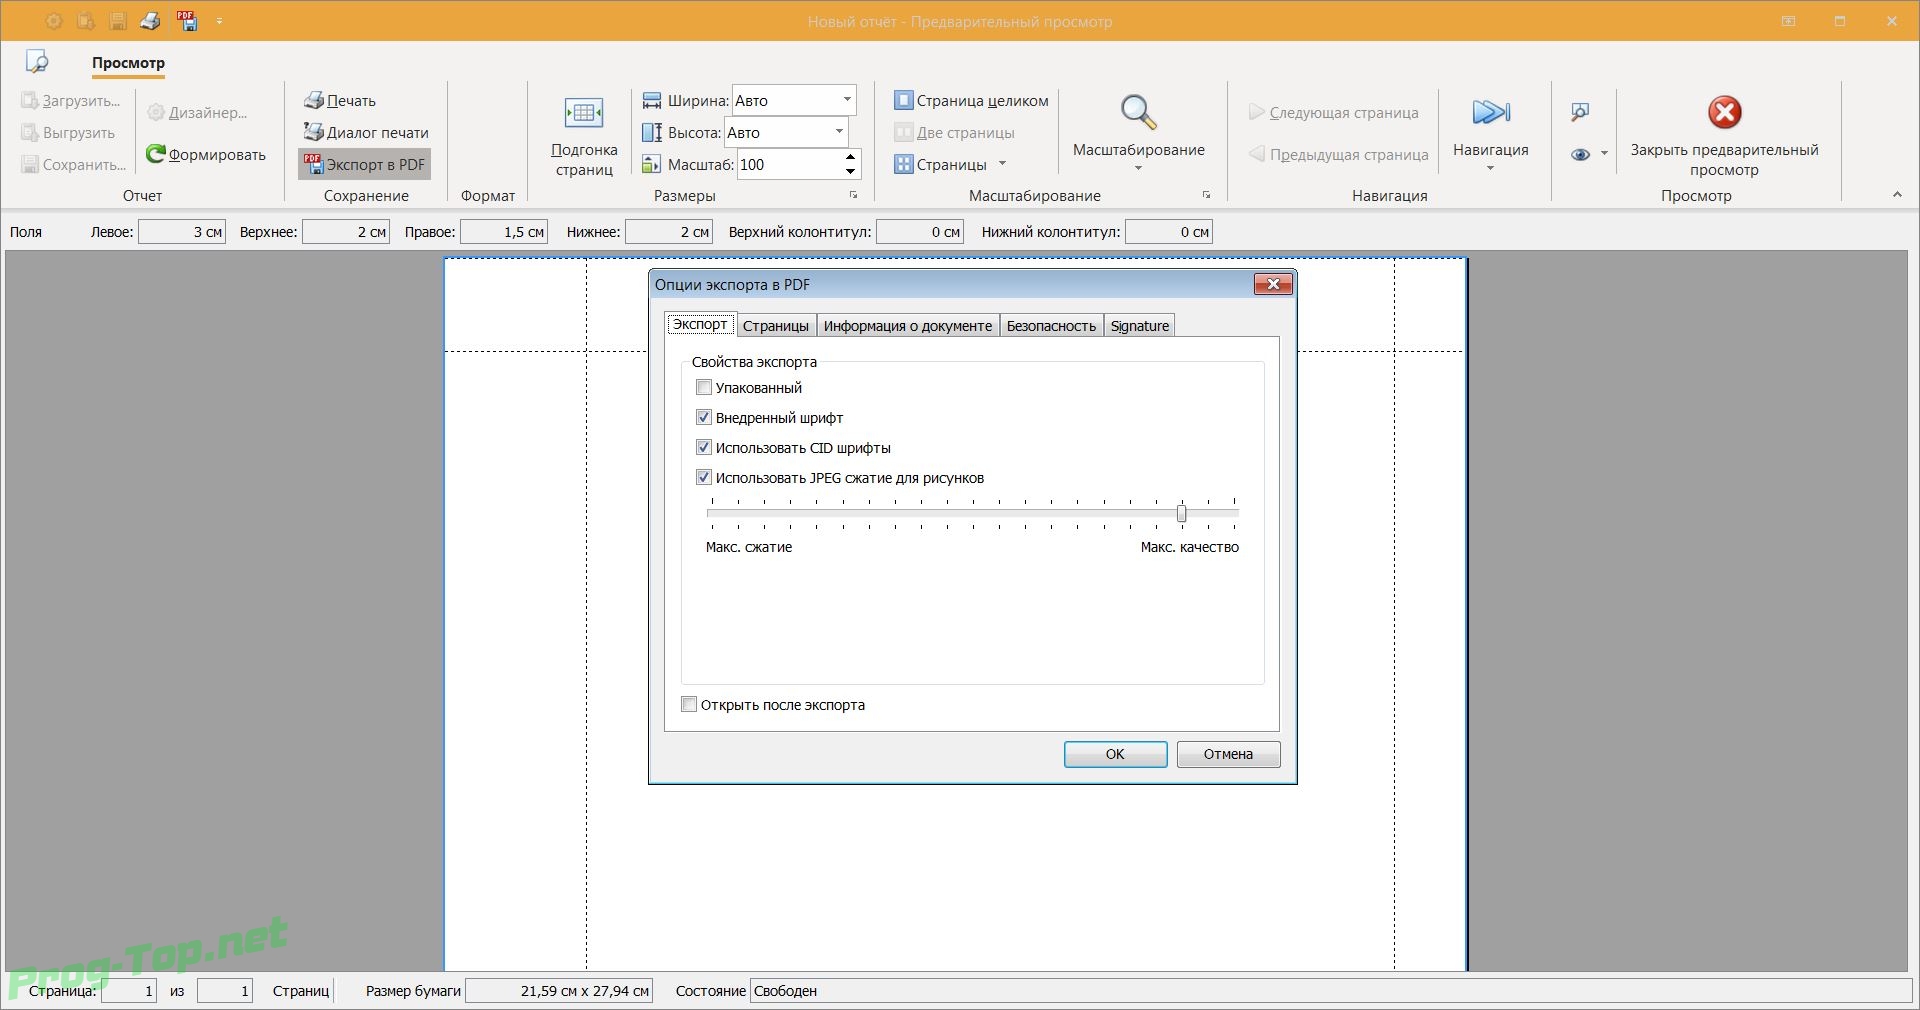
Task: Expand the Страницы dropdown arrow
Action: click(1002, 164)
